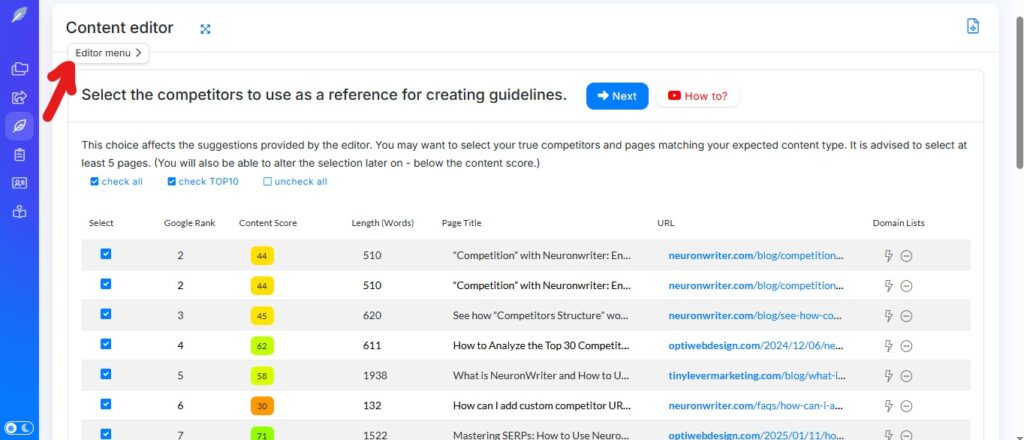Click the page title 'How to Analyze the Top 30 Competit...'

[x=541, y=346]
